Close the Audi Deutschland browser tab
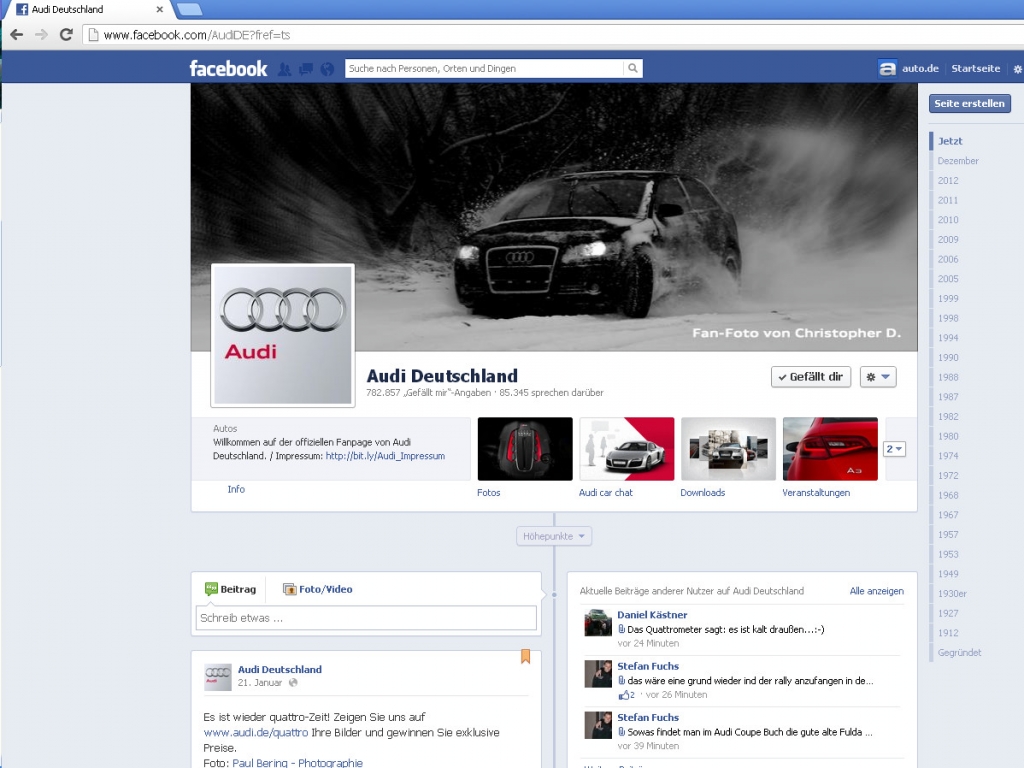The image size is (1024, 768). [x=159, y=9]
